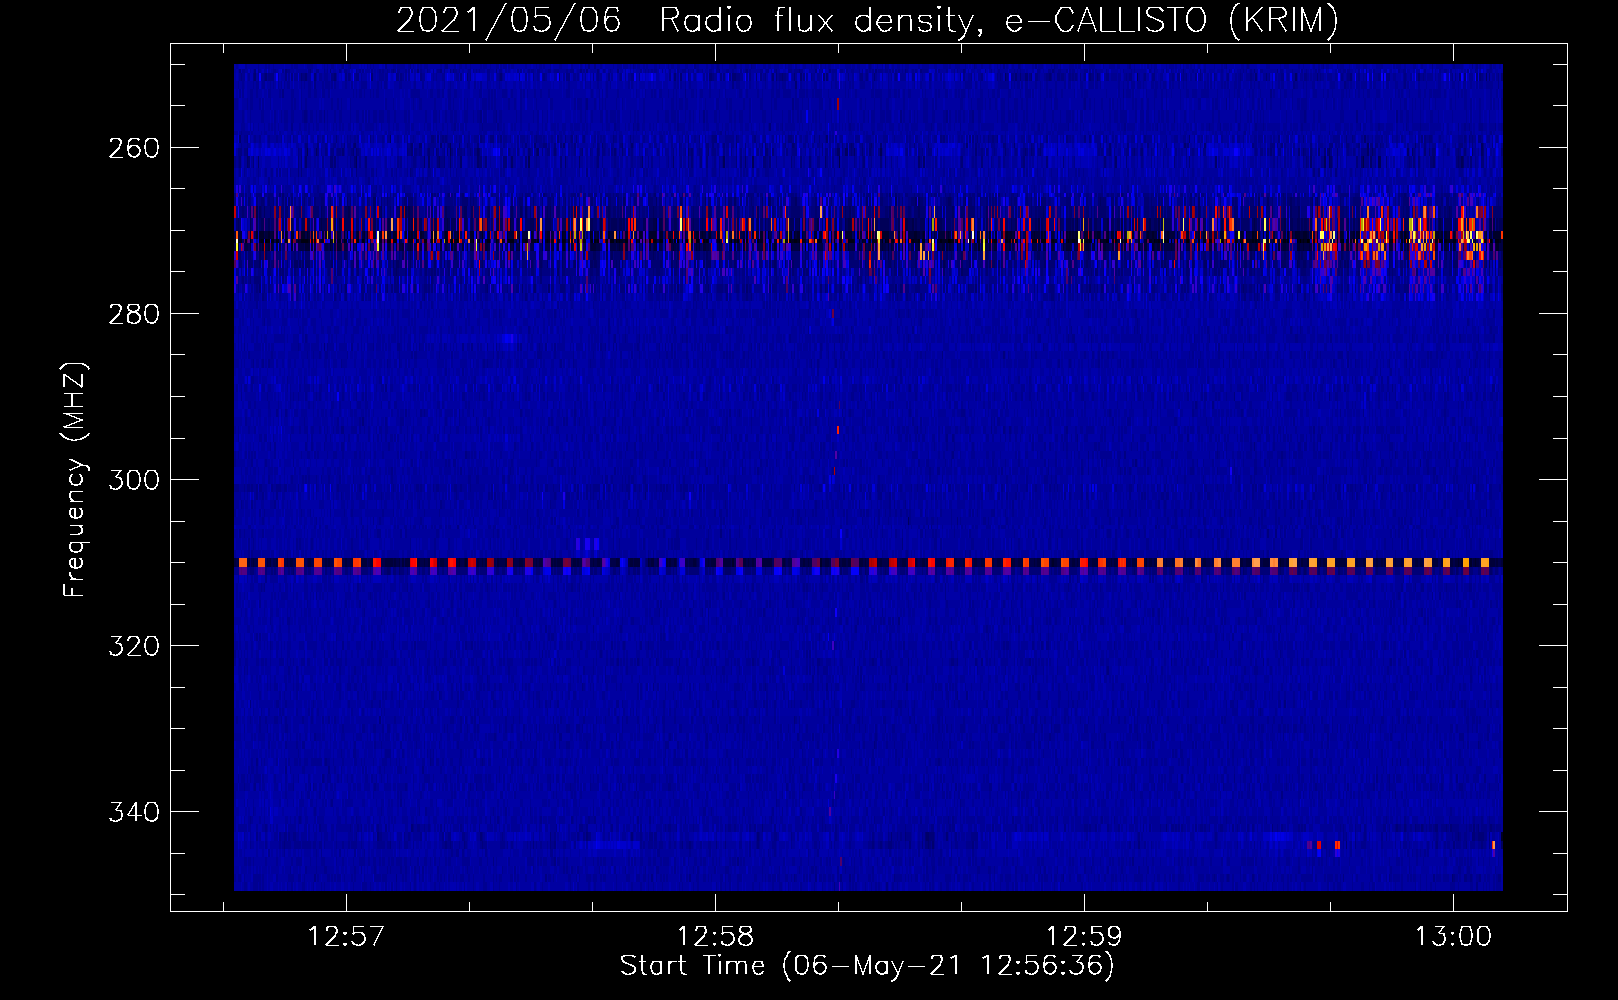The height and width of the screenshot is (1000, 1618).
Task: Click the 13:00 time axis label
Action: click(1453, 937)
